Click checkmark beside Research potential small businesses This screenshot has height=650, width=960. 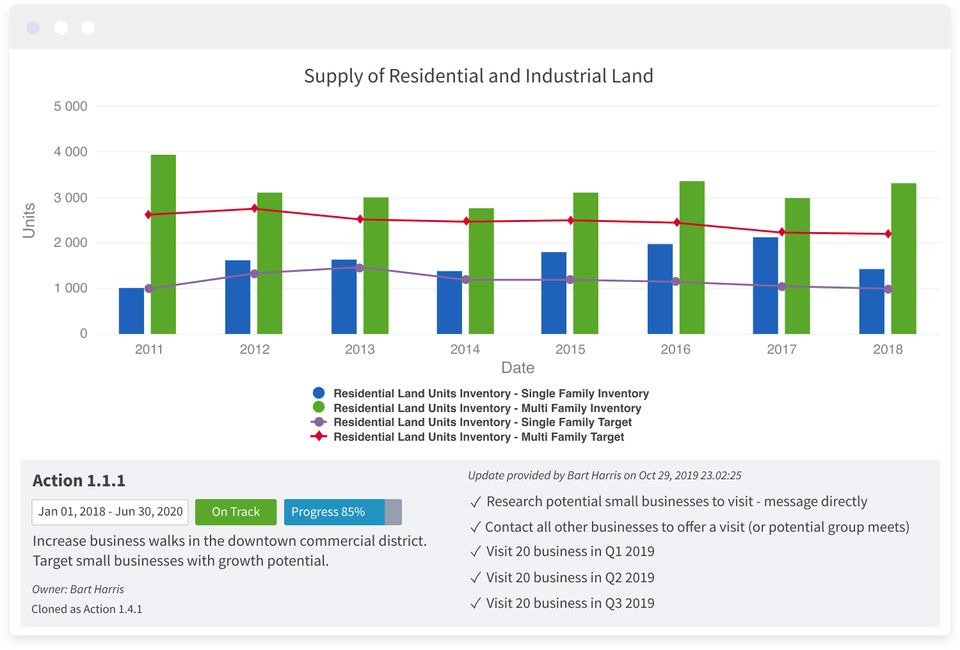click(475, 502)
